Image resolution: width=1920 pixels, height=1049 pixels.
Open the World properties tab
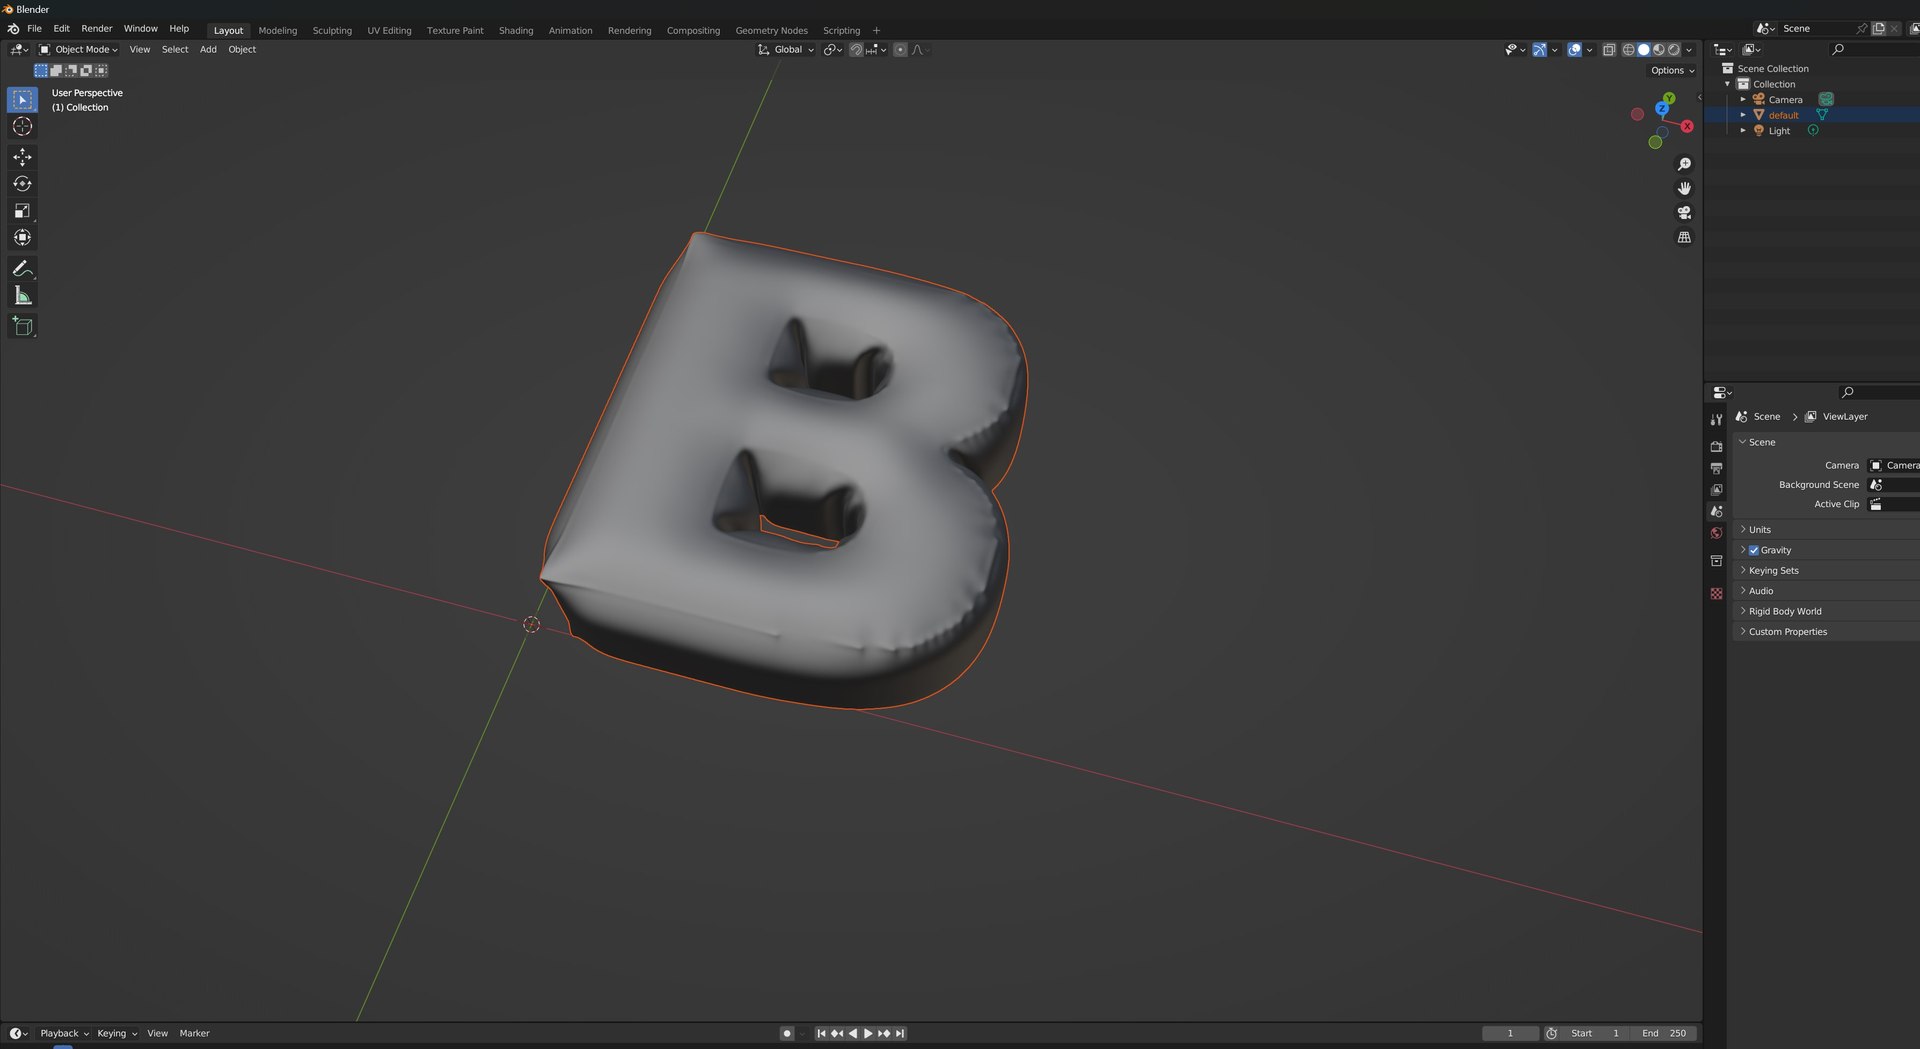pos(1716,533)
